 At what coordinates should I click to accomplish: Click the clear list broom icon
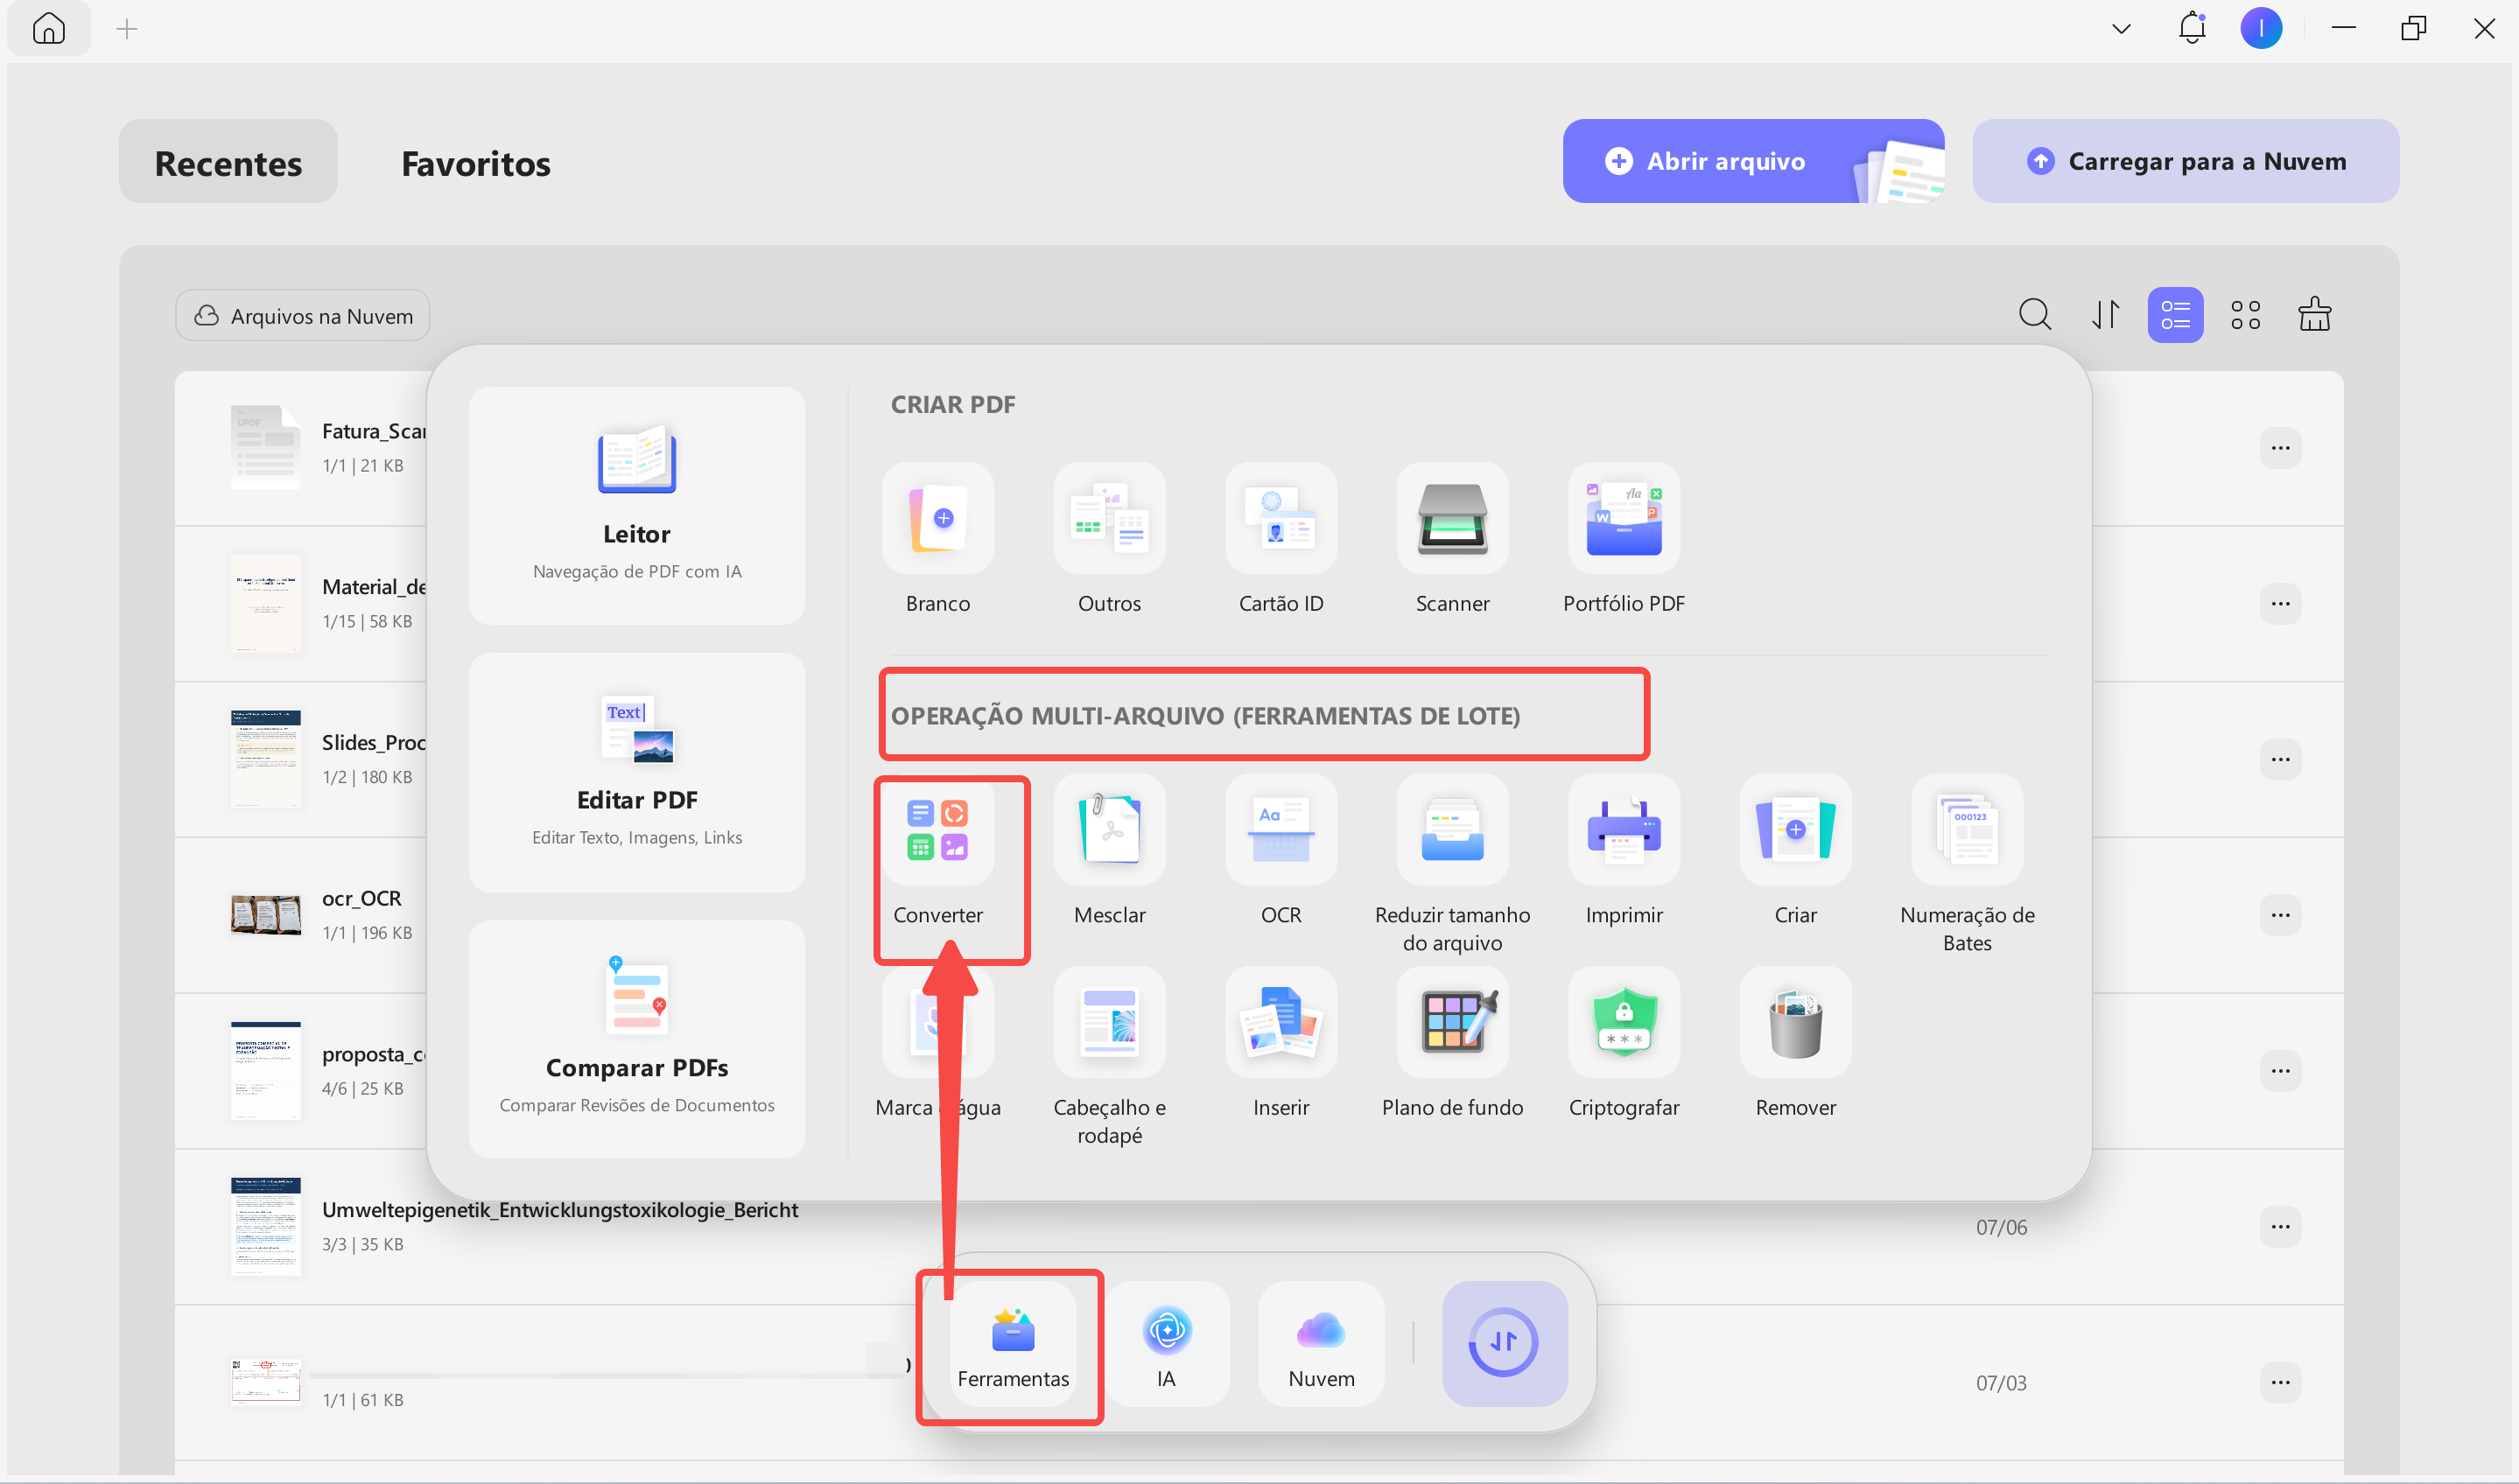click(x=2314, y=315)
